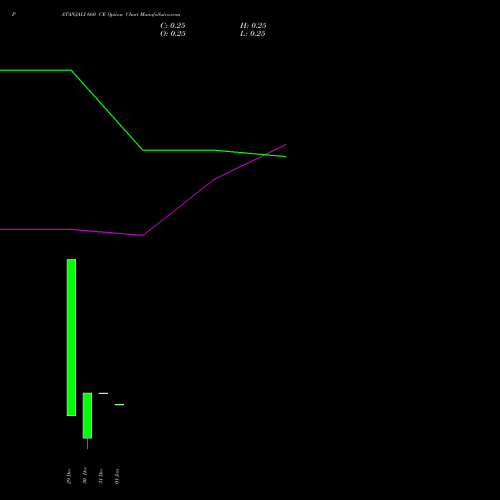Image resolution: width=500 pixels, height=500 pixels.
Task: Select the tall green candlestick for 29 Dec
Action: pos(71,337)
